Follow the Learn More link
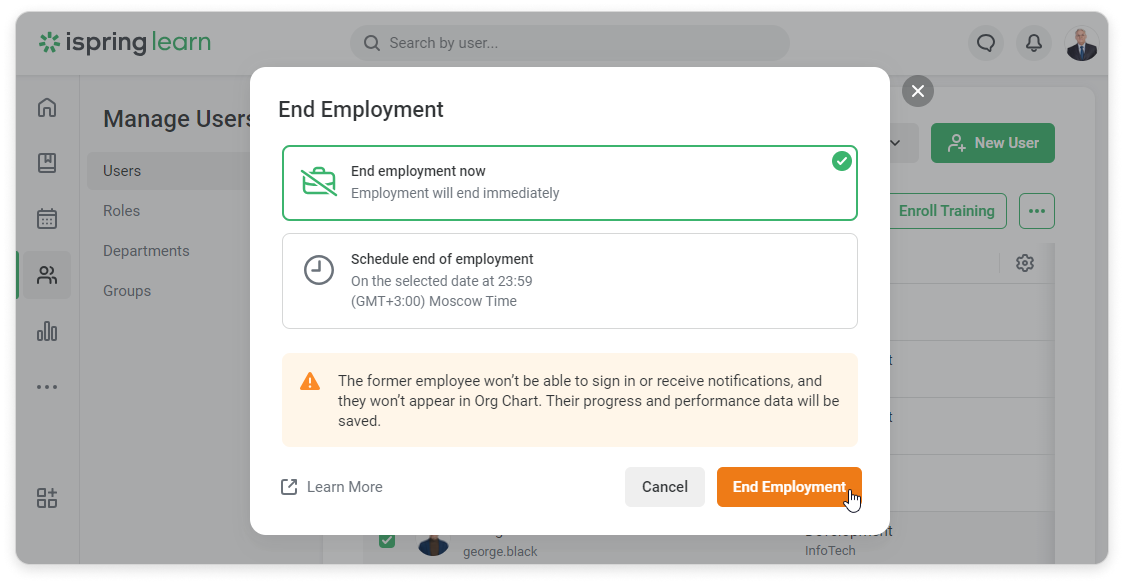 (332, 487)
